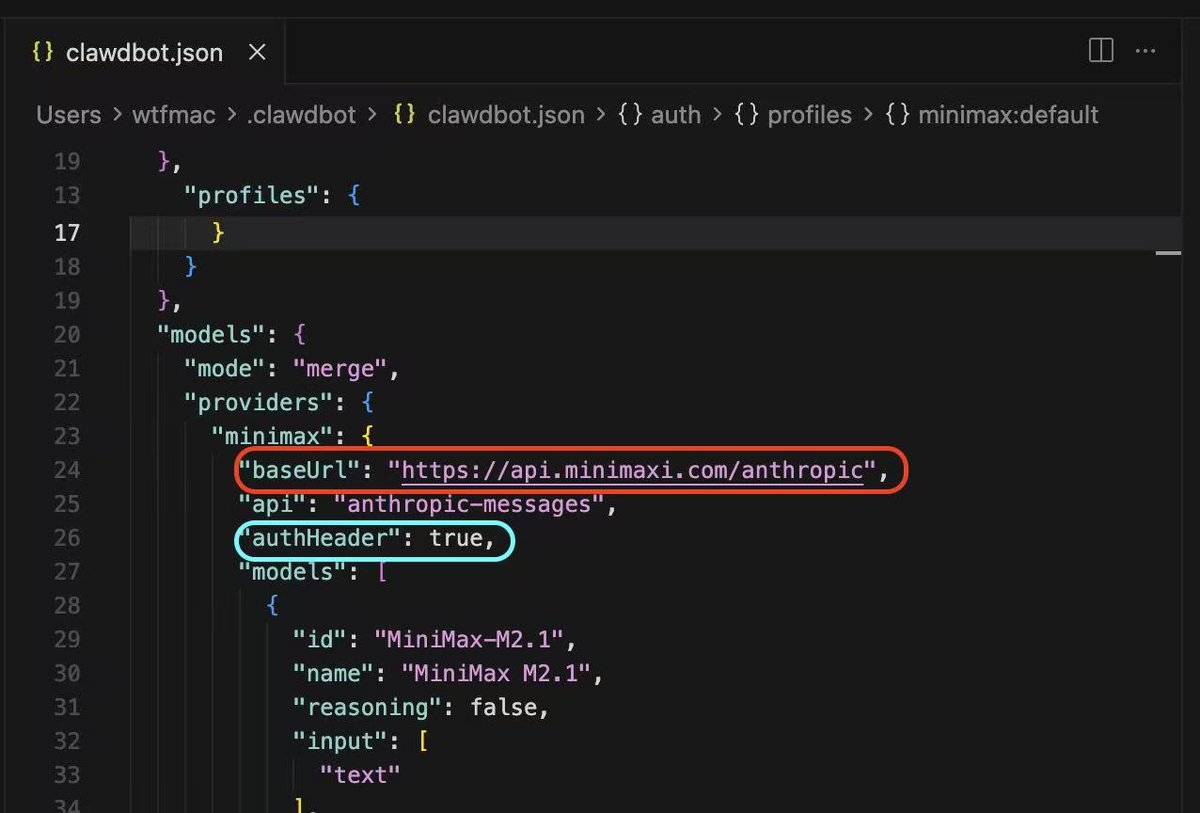Open the https://api.minimaxi.com/anthropic URL link
This screenshot has height=813, width=1200.
[x=632, y=469]
